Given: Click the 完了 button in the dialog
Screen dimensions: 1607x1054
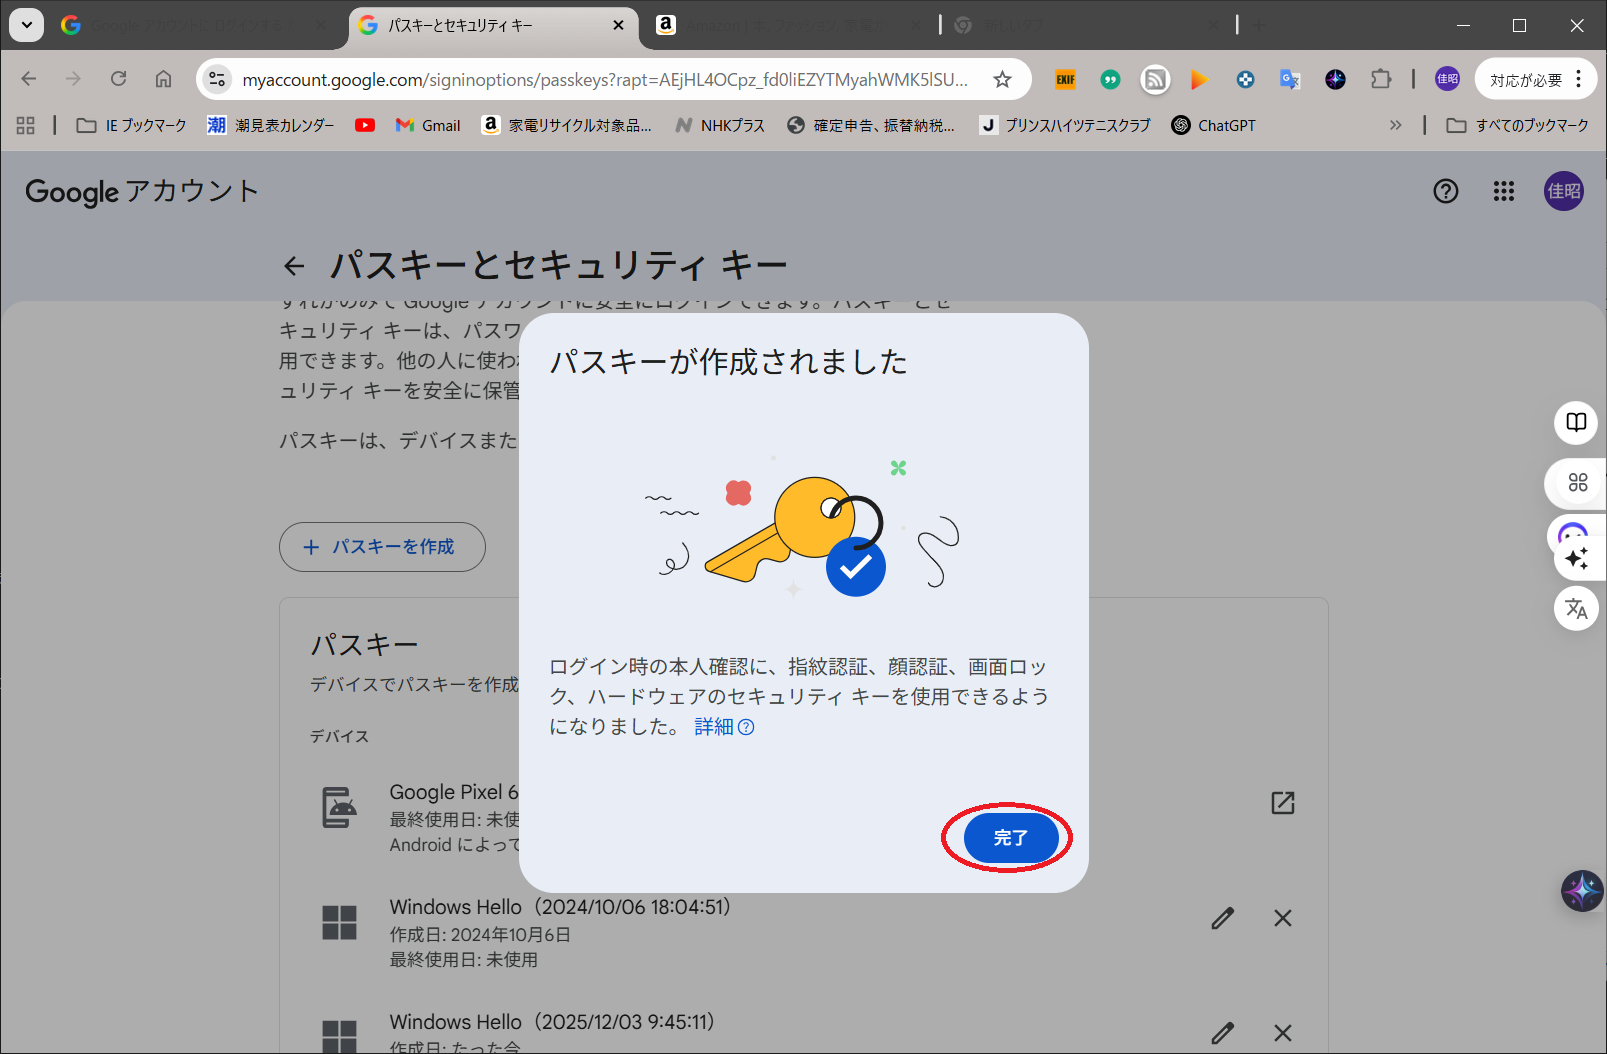Looking at the screenshot, I should click(1010, 838).
